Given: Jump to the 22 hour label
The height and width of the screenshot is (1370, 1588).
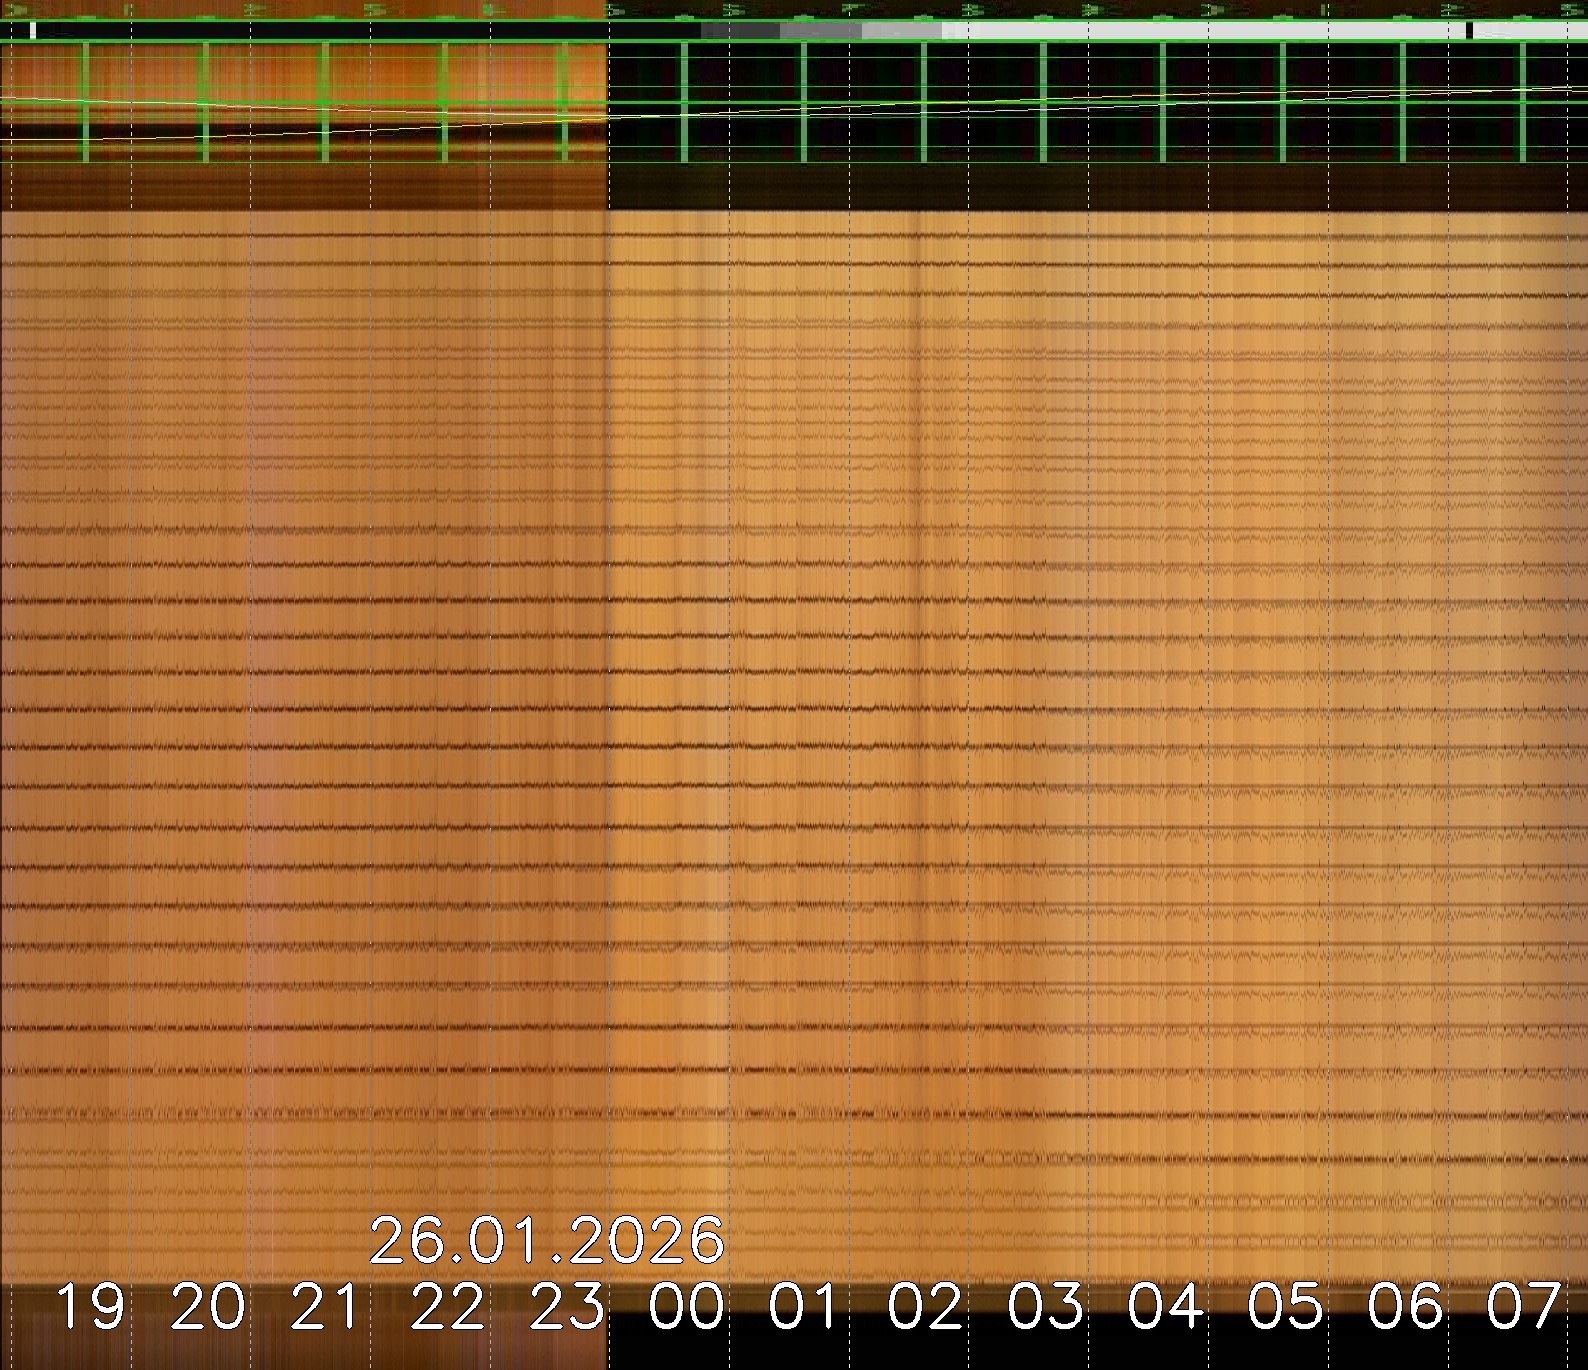Looking at the screenshot, I should pyautogui.click(x=447, y=1307).
